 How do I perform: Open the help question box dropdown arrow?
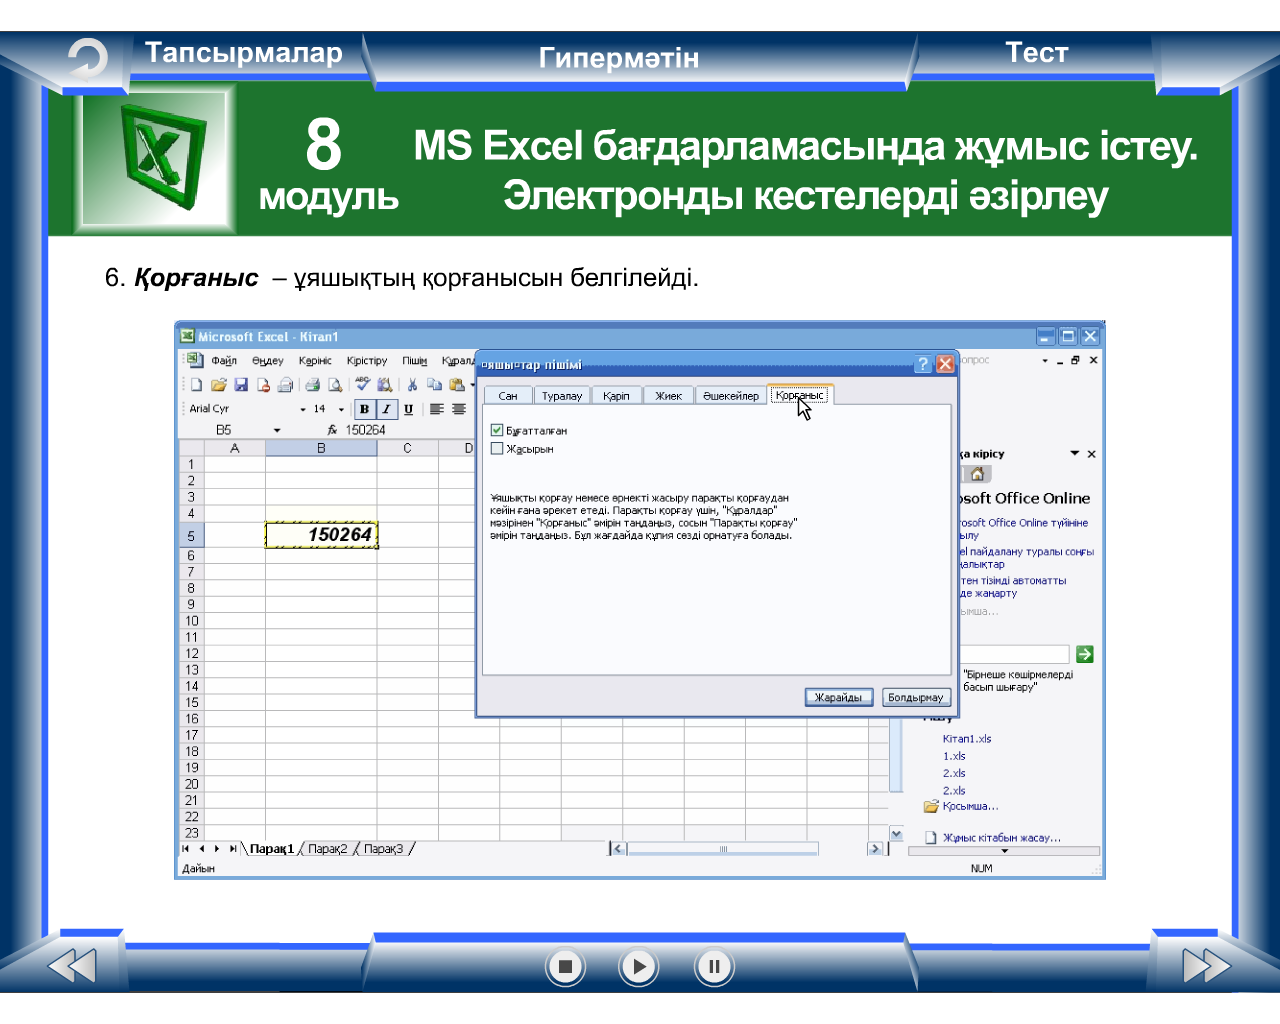[1045, 360]
